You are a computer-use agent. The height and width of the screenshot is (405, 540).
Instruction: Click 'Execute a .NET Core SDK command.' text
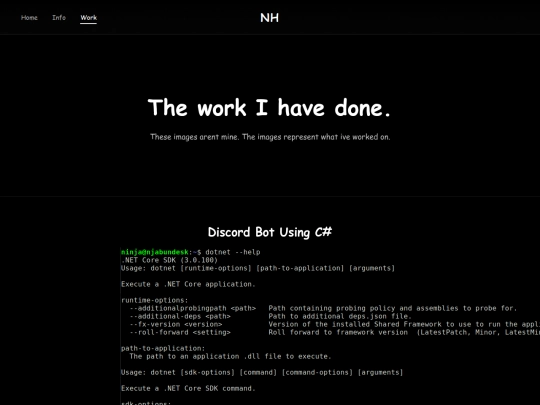[188, 388]
